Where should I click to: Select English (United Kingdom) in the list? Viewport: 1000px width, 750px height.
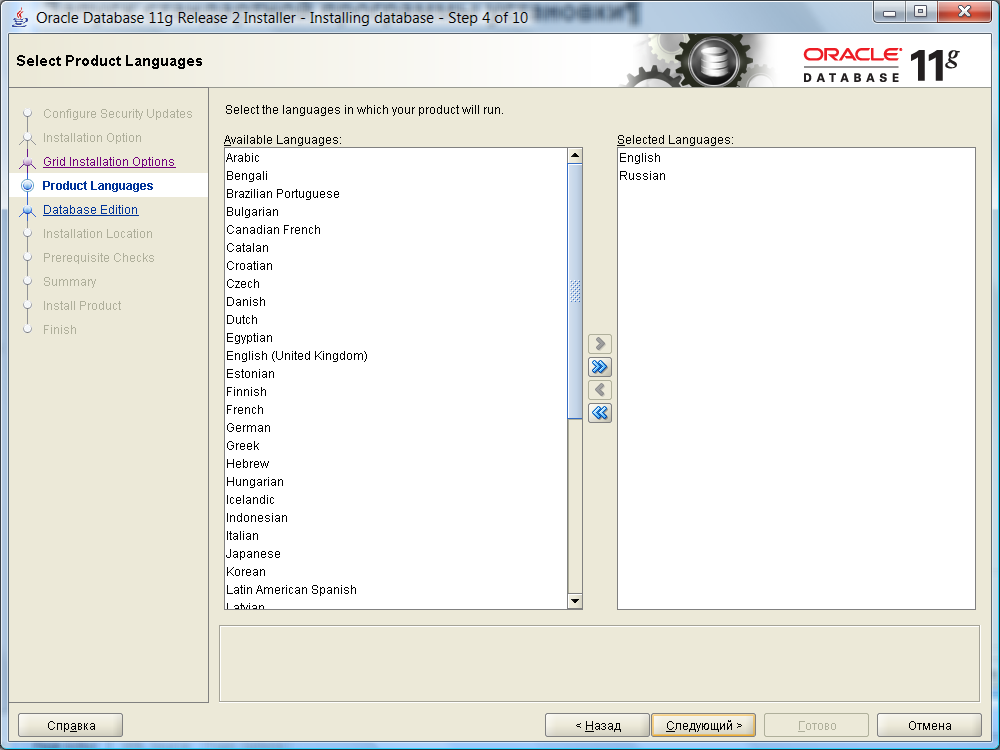tap(395, 356)
